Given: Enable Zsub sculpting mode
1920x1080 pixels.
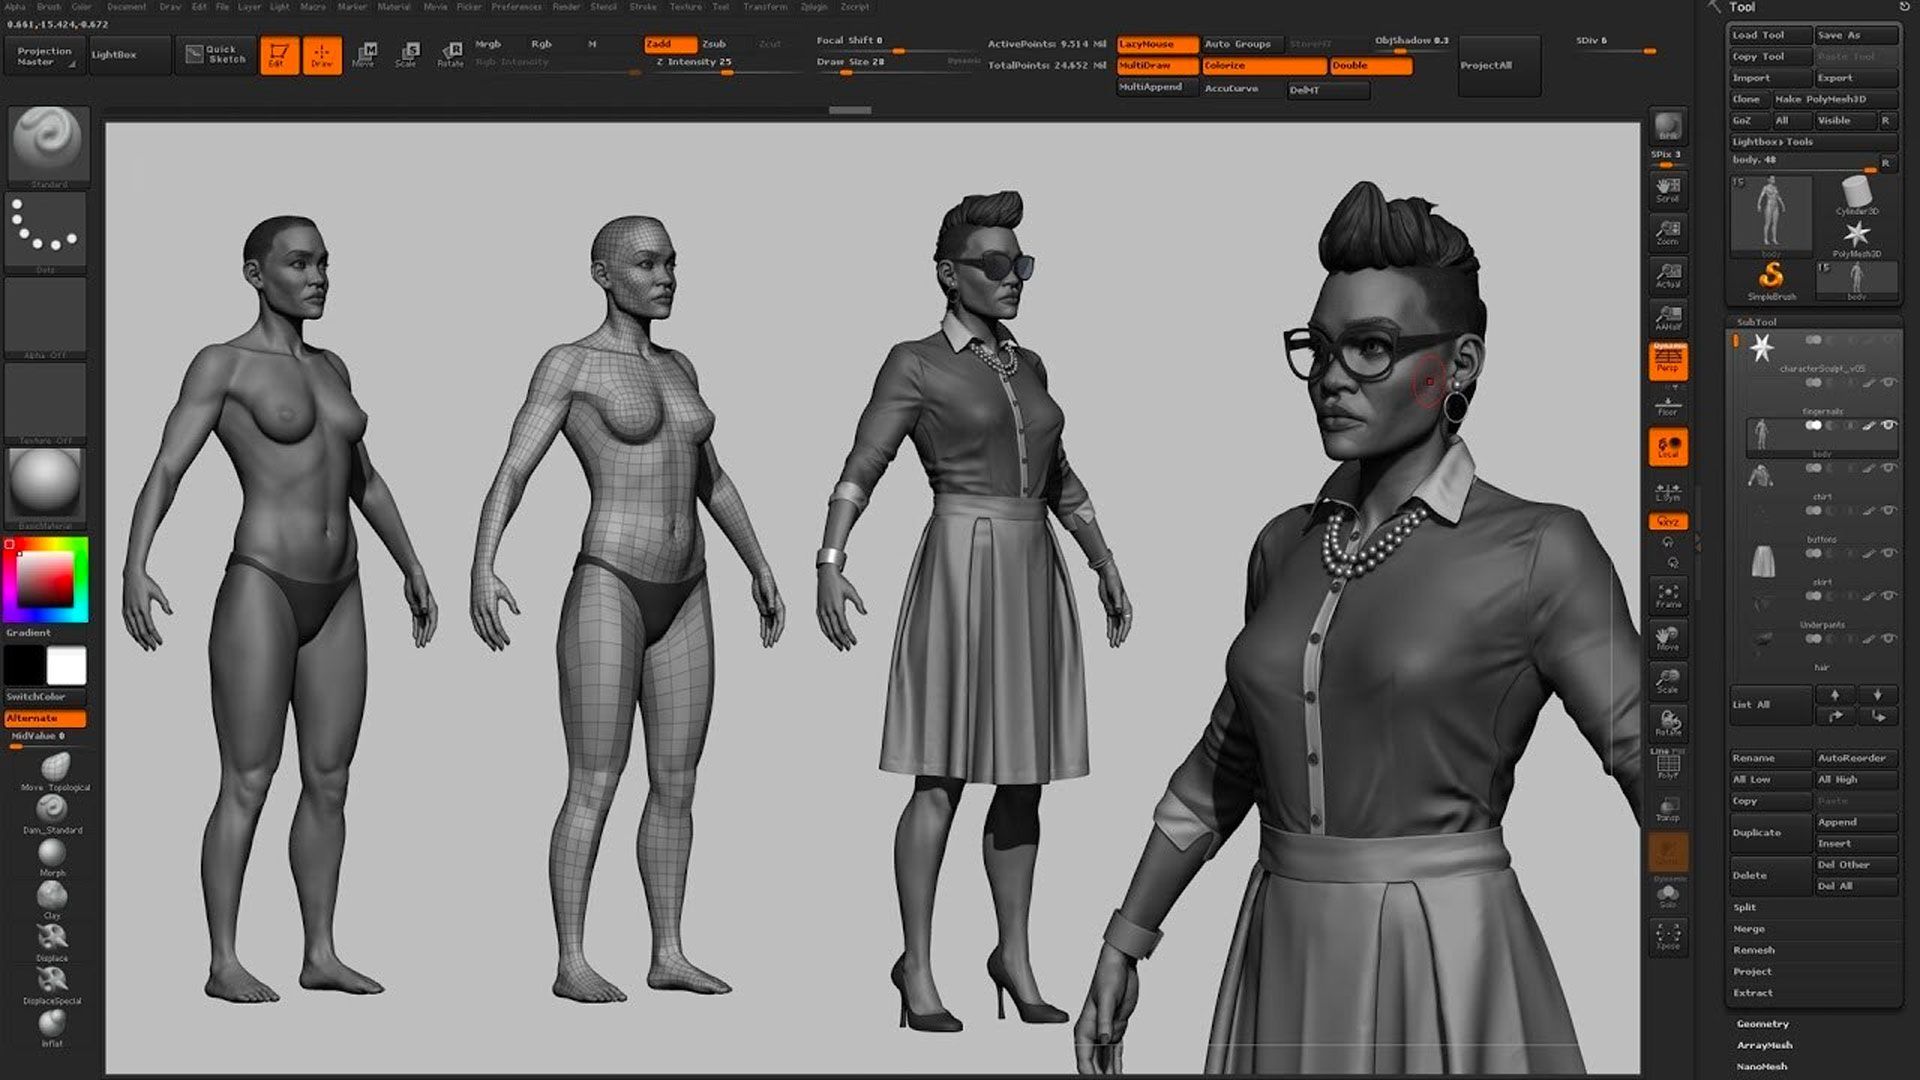Looking at the screenshot, I should (717, 44).
